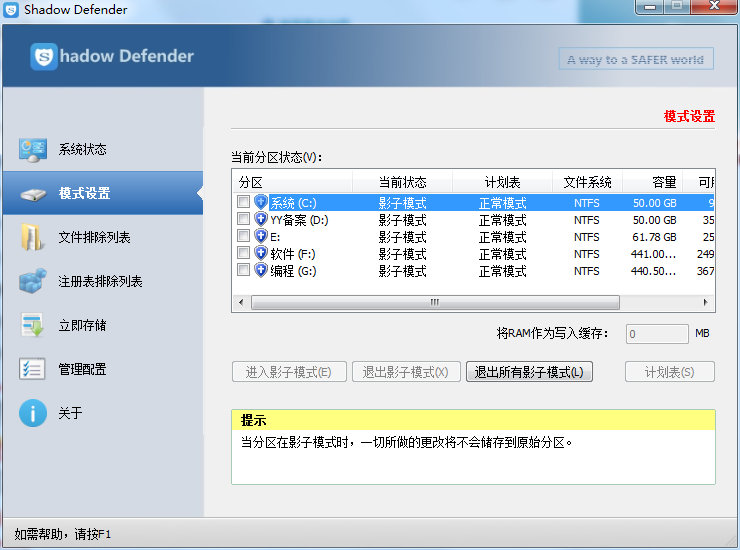Click the 当前分区状态(V): label
This screenshot has height=550, width=740.
[277, 157]
